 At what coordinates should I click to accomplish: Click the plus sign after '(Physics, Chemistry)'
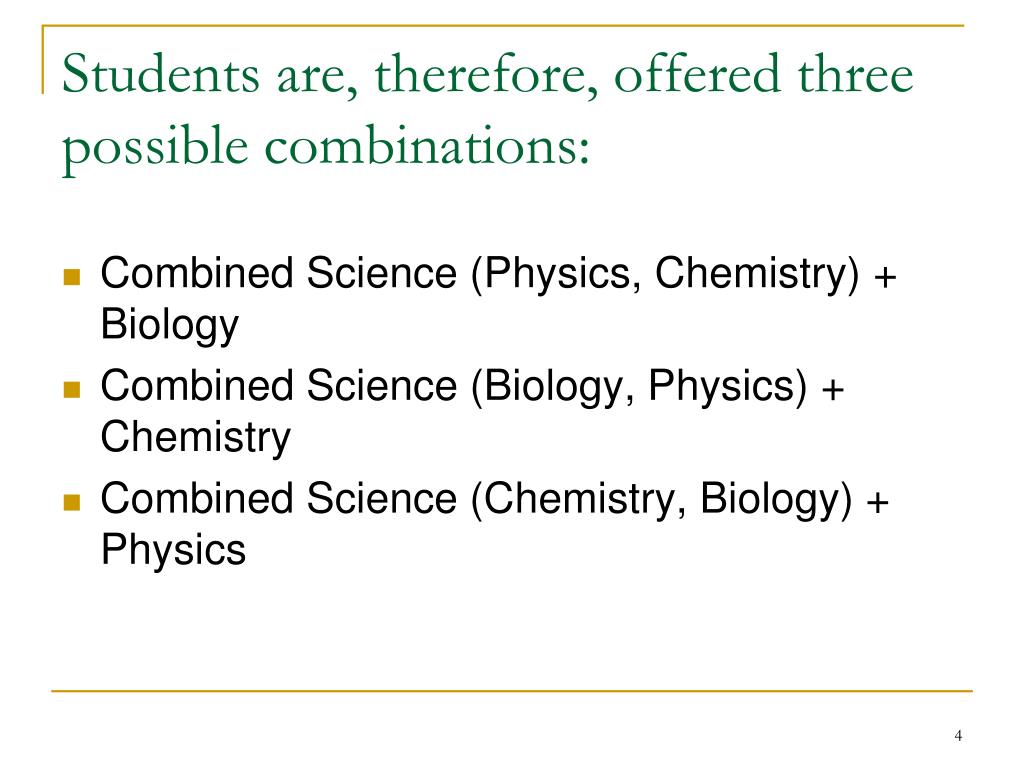point(886,278)
